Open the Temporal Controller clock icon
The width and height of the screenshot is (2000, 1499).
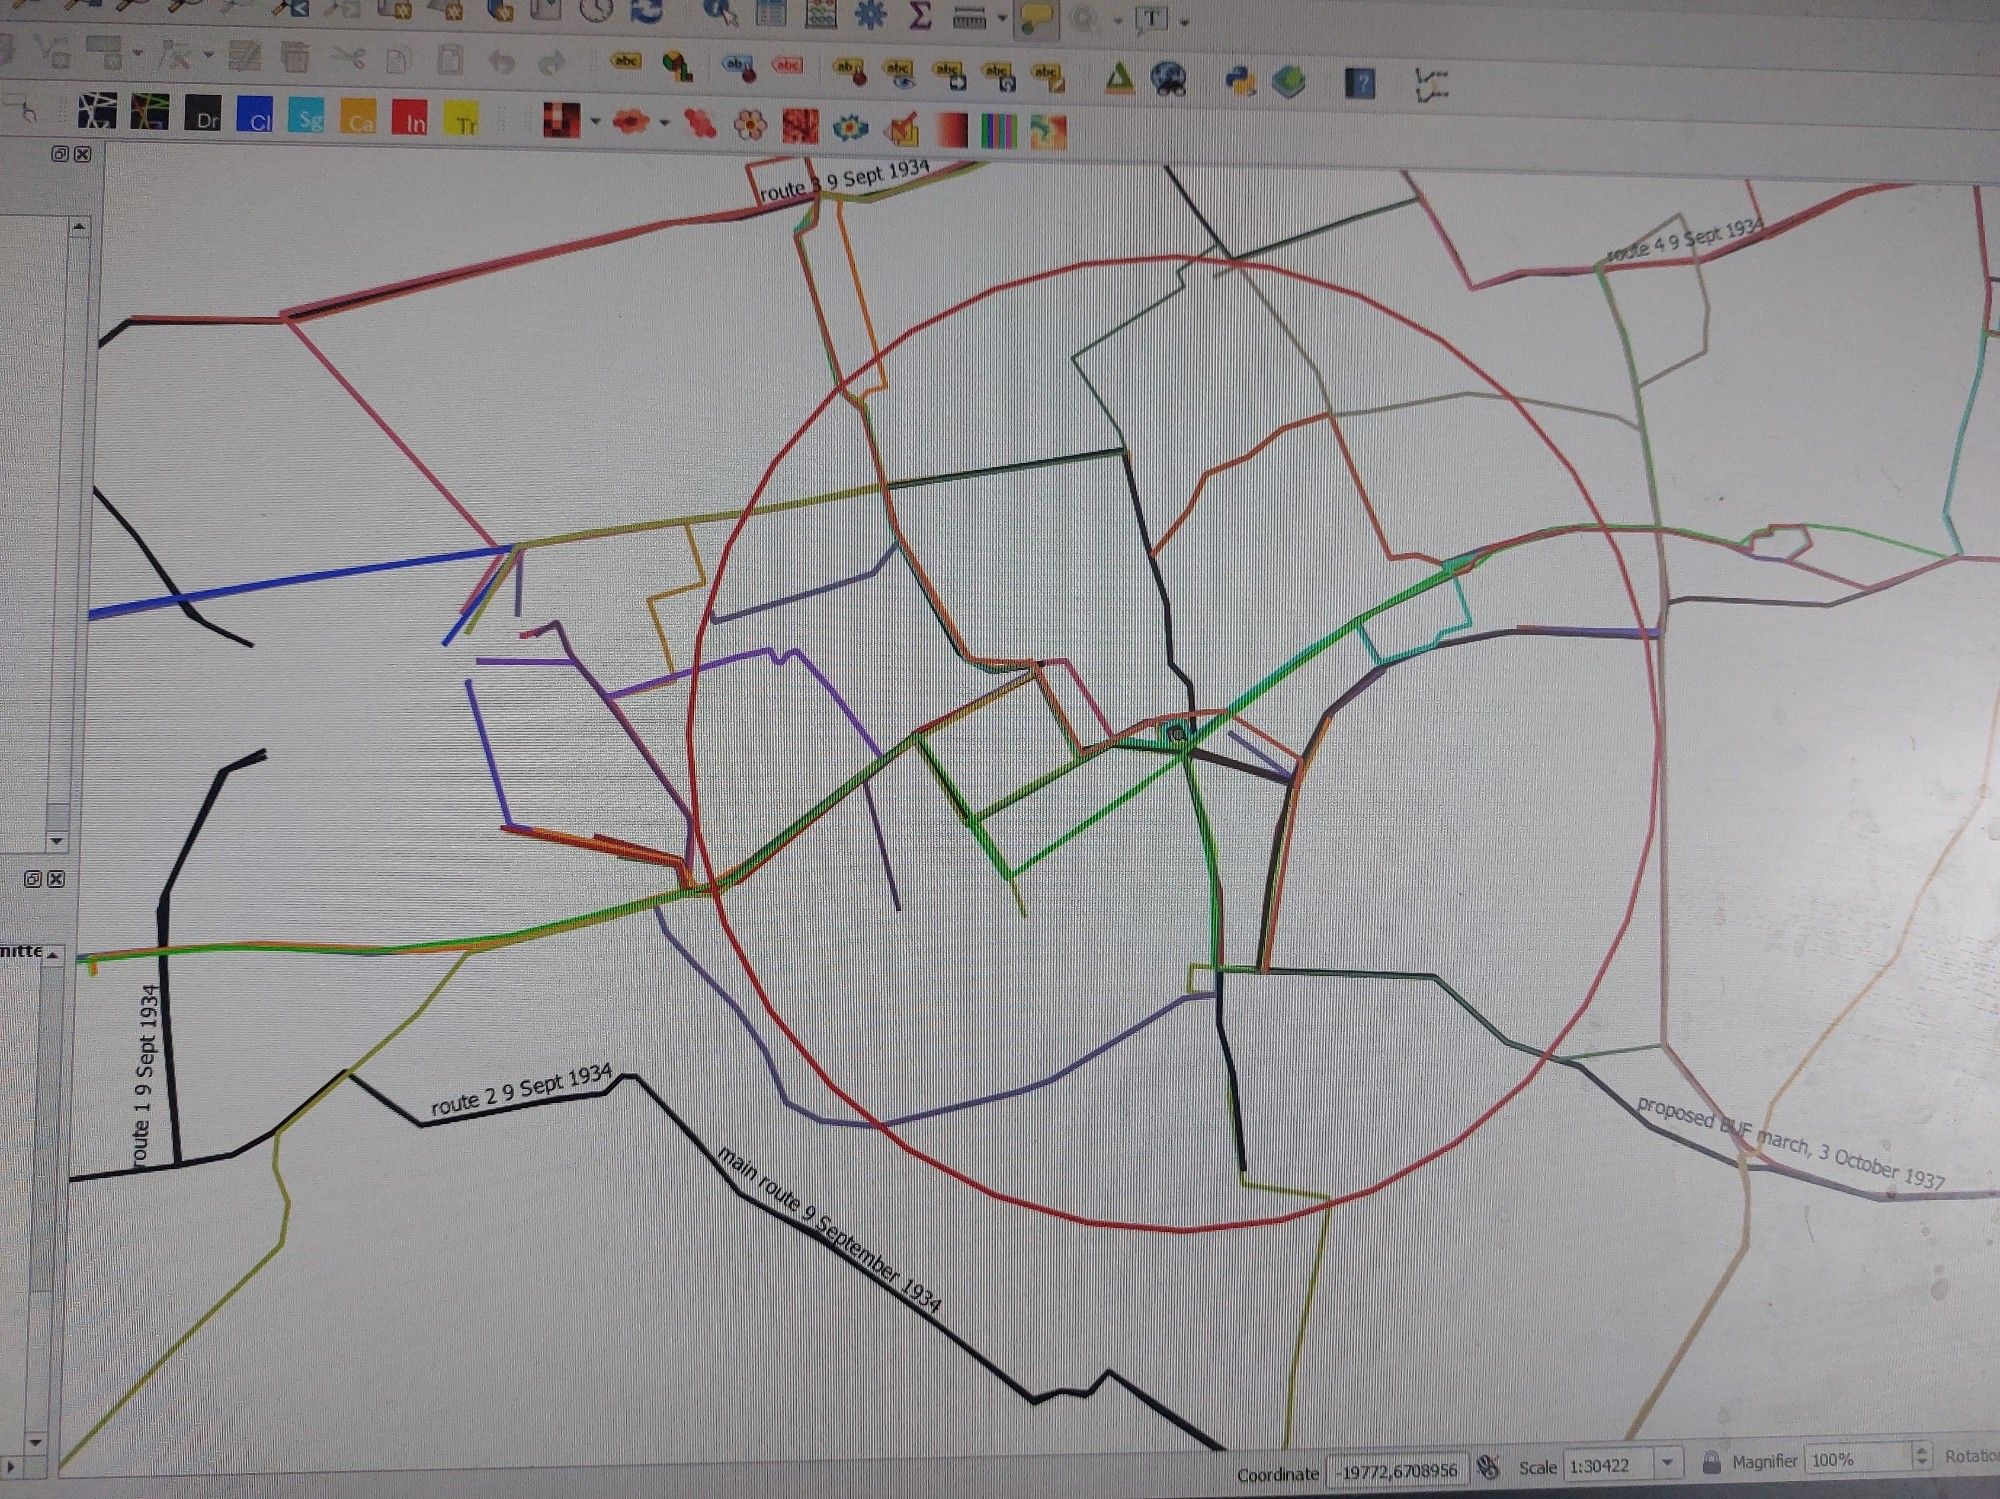(597, 10)
